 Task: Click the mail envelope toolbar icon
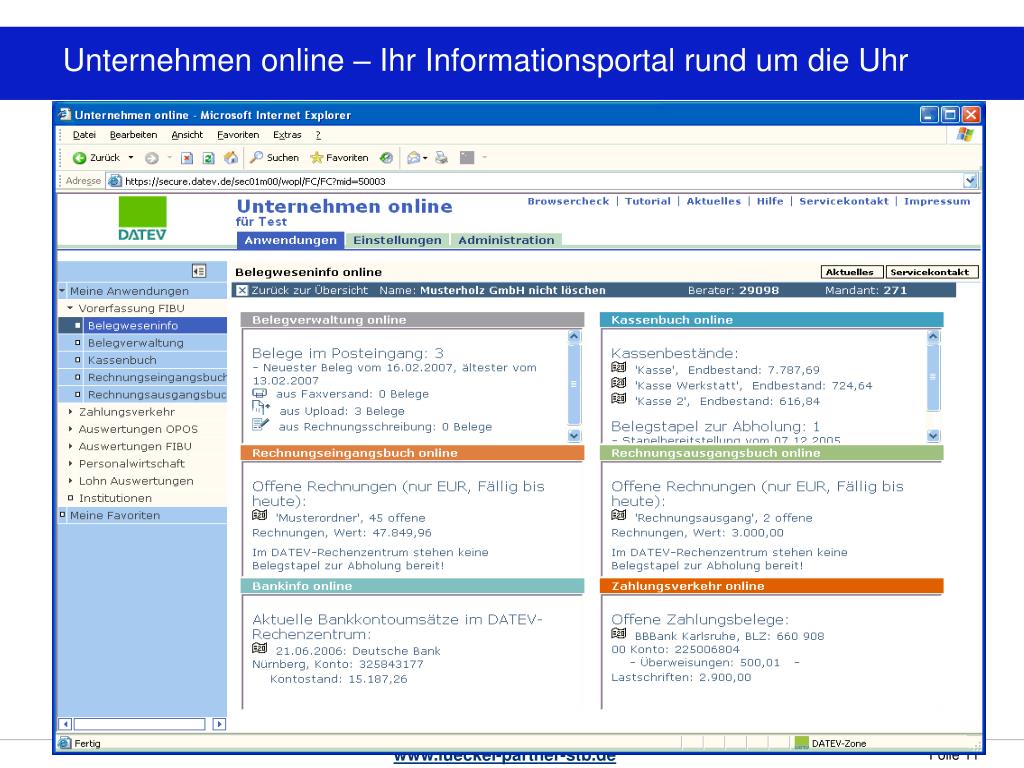tap(413, 158)
